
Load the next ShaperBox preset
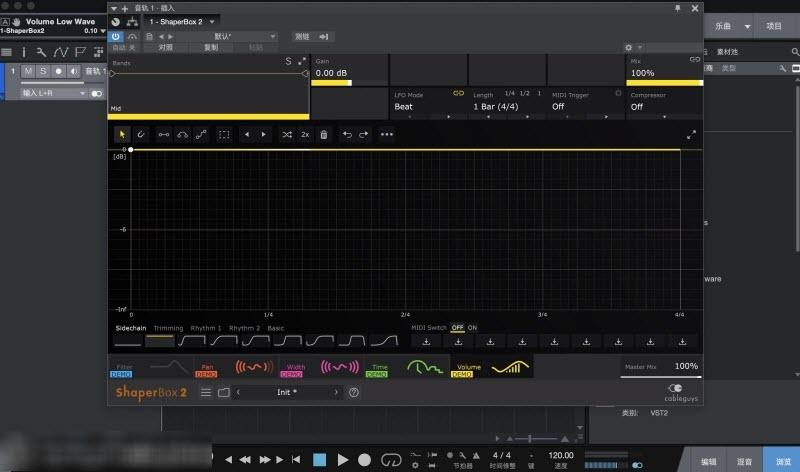click(336, 392)
